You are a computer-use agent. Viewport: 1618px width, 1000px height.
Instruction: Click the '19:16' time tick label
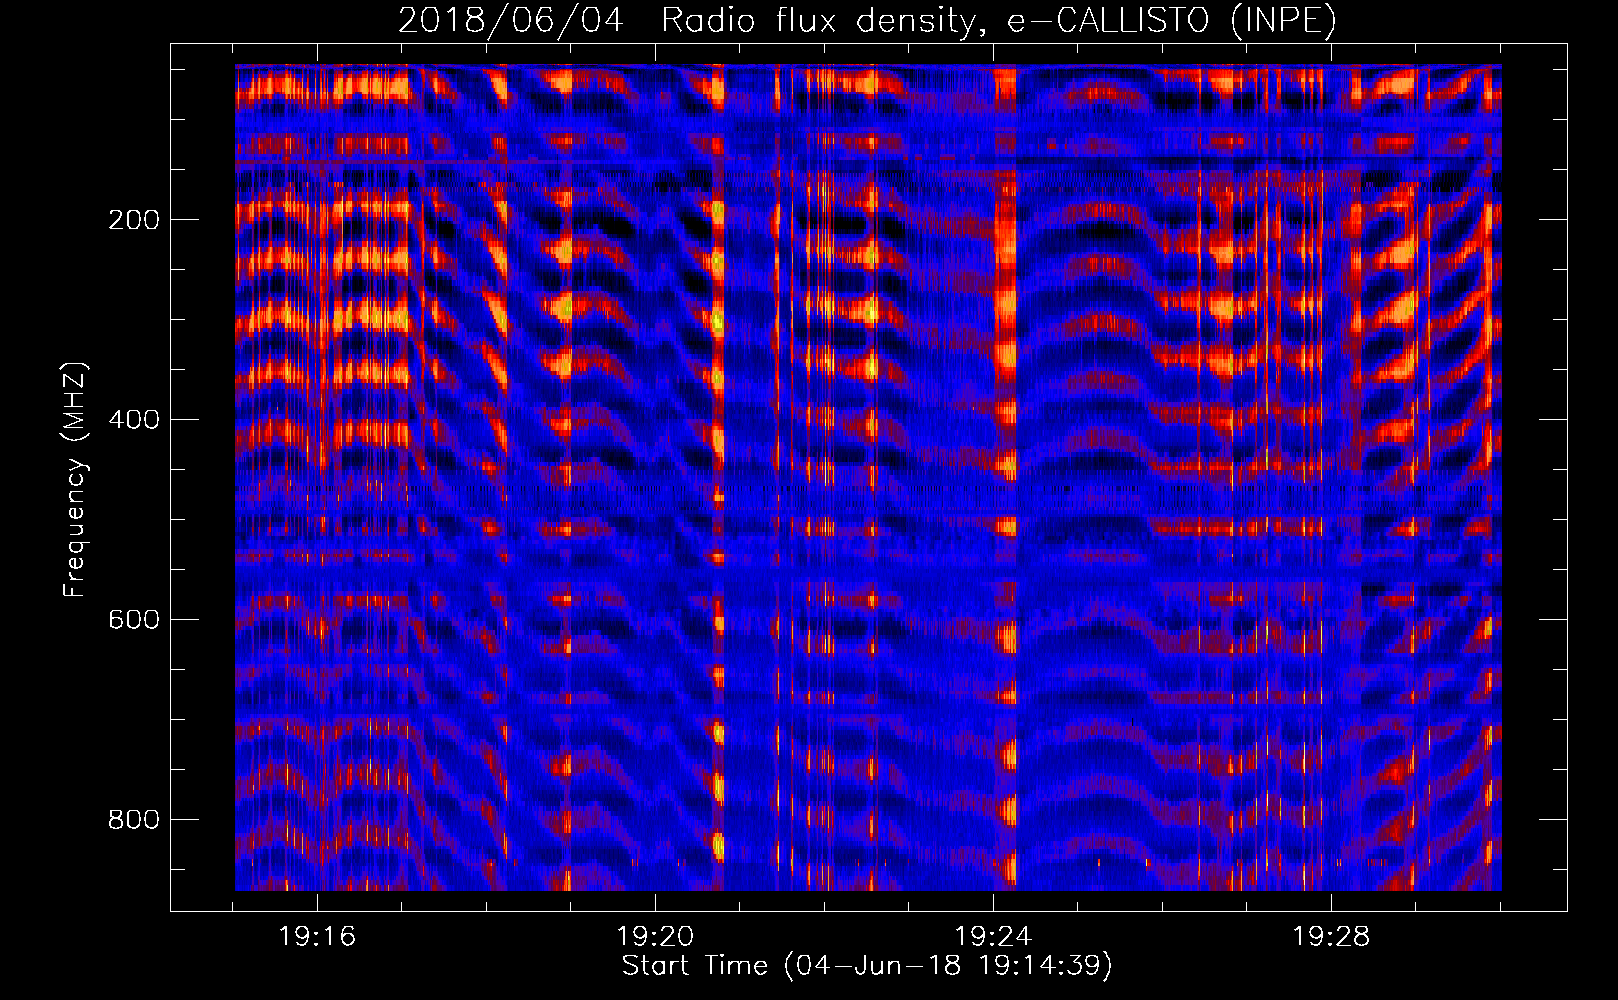[317, 937]
